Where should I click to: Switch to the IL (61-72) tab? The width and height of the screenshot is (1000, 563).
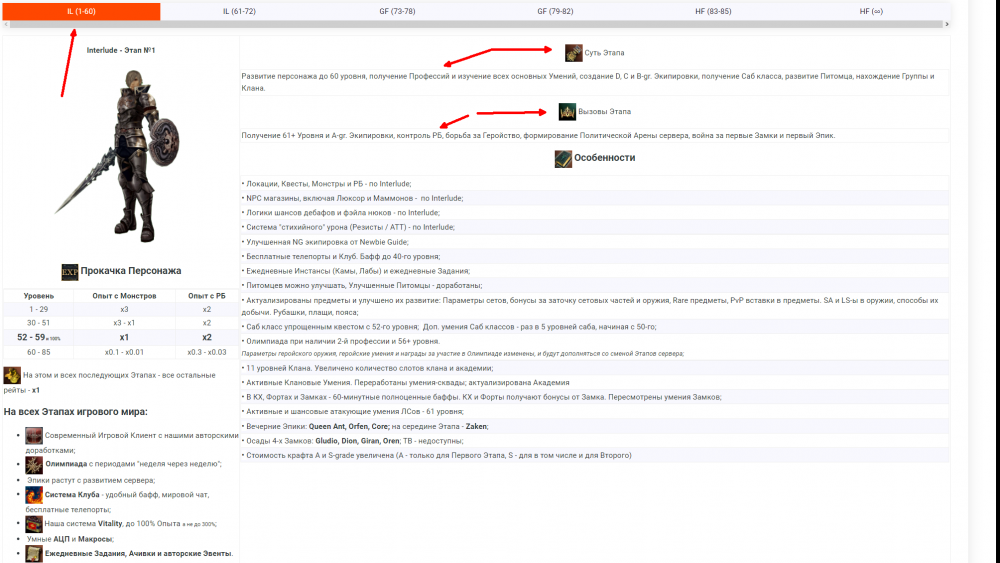[240, 11]
